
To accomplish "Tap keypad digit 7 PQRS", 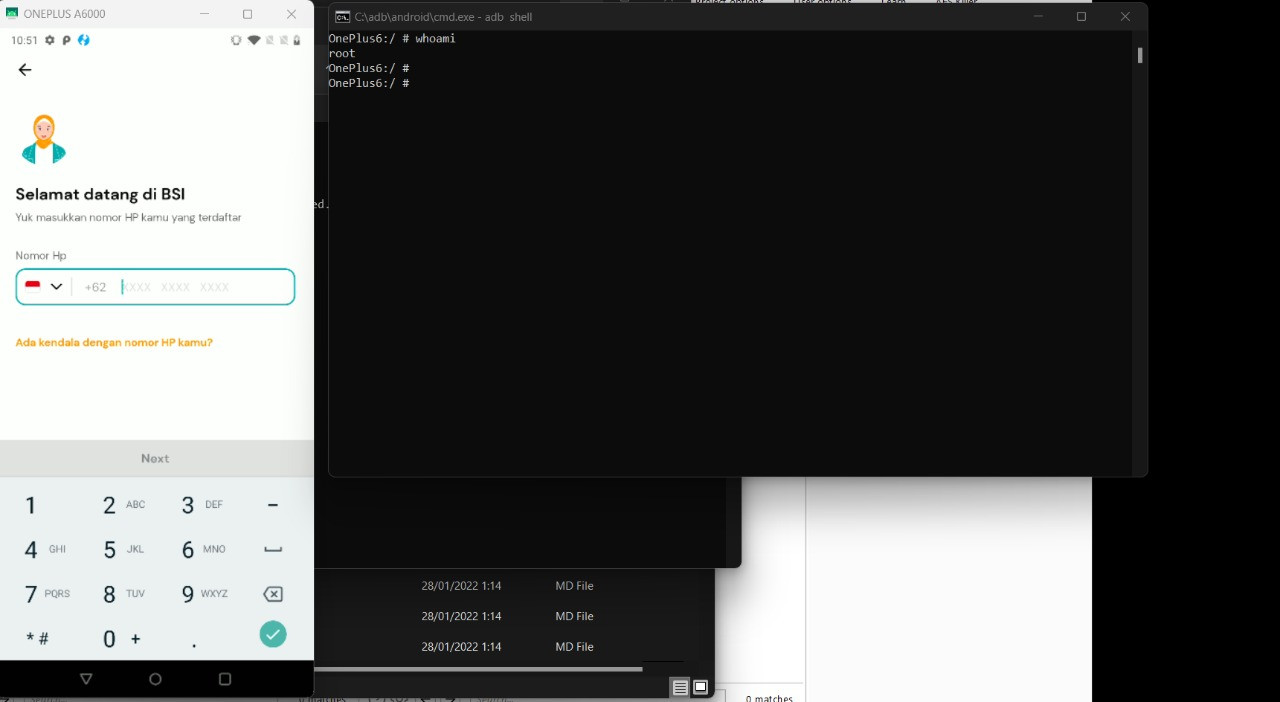I will tap(47, 594).
